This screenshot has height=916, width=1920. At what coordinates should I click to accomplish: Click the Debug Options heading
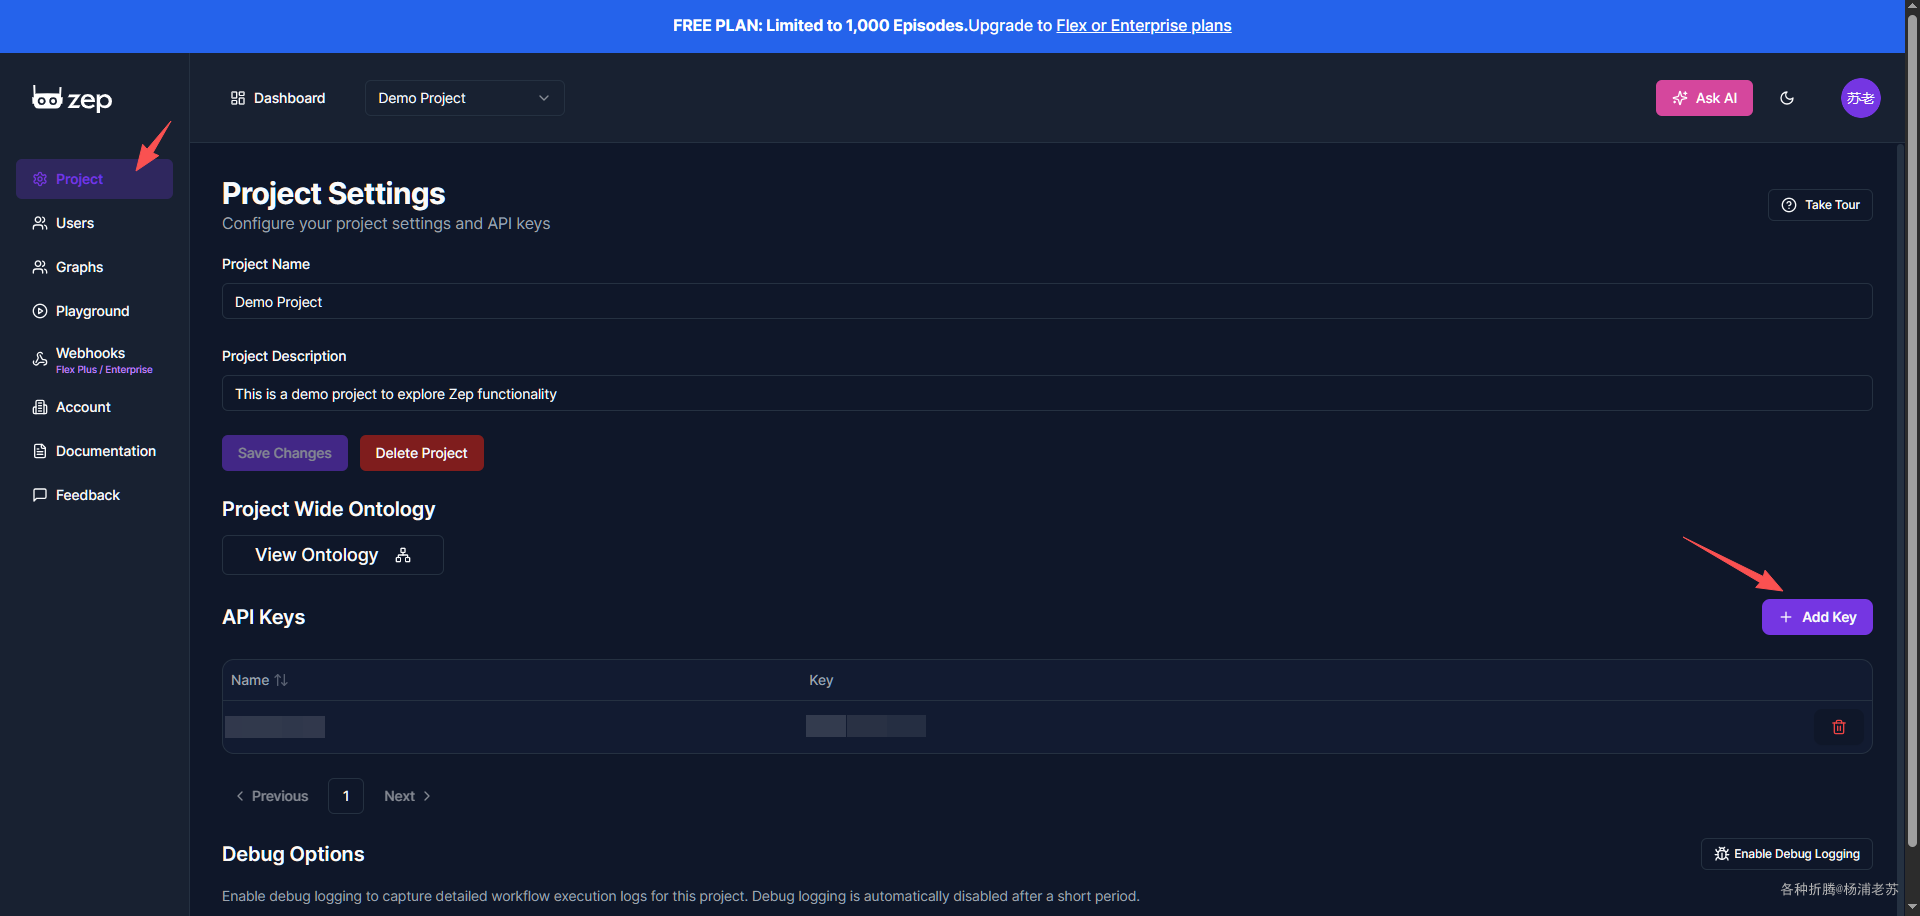click(293, 854)
